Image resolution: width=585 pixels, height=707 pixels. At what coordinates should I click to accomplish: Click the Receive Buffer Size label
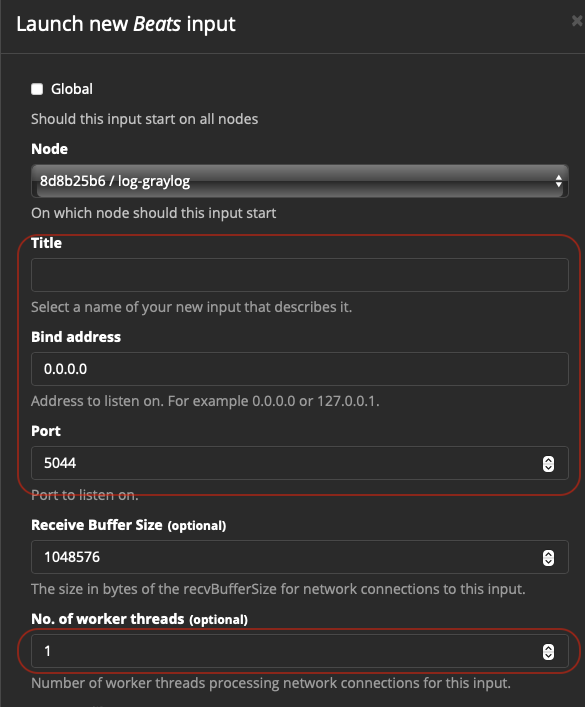click(x=97, y=525)
